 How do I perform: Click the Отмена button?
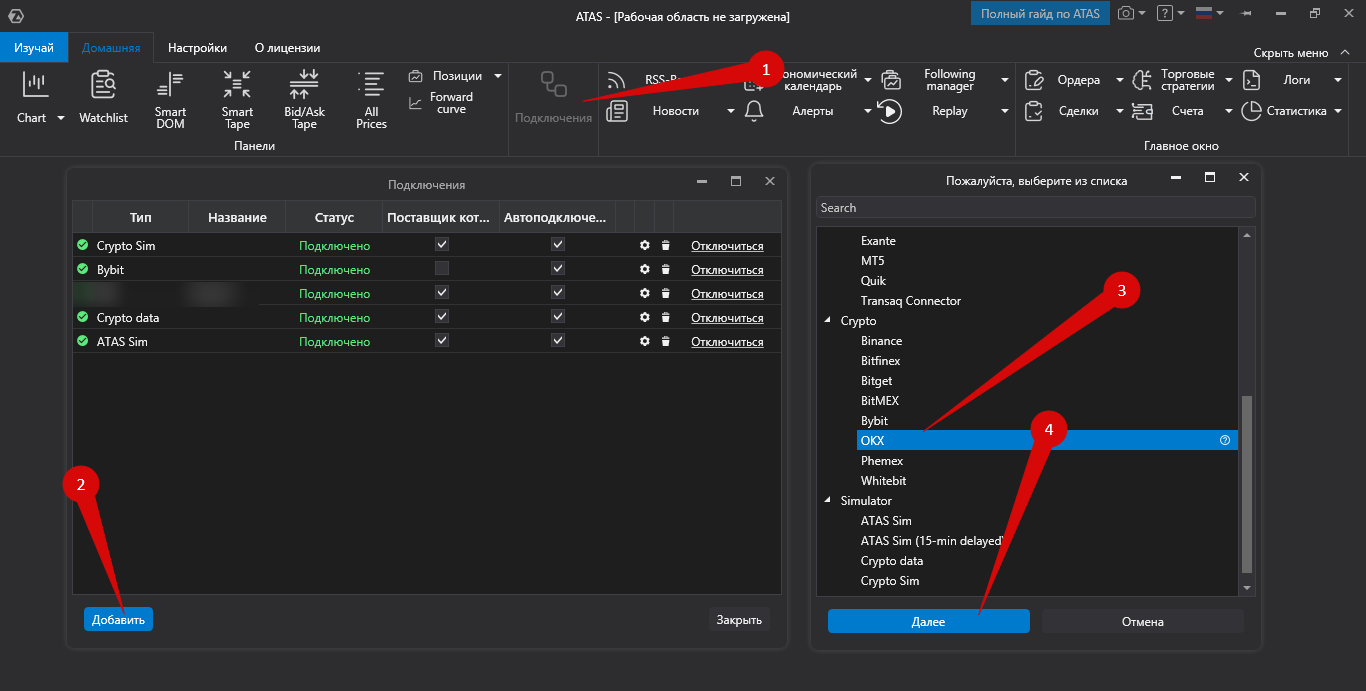1143,622
